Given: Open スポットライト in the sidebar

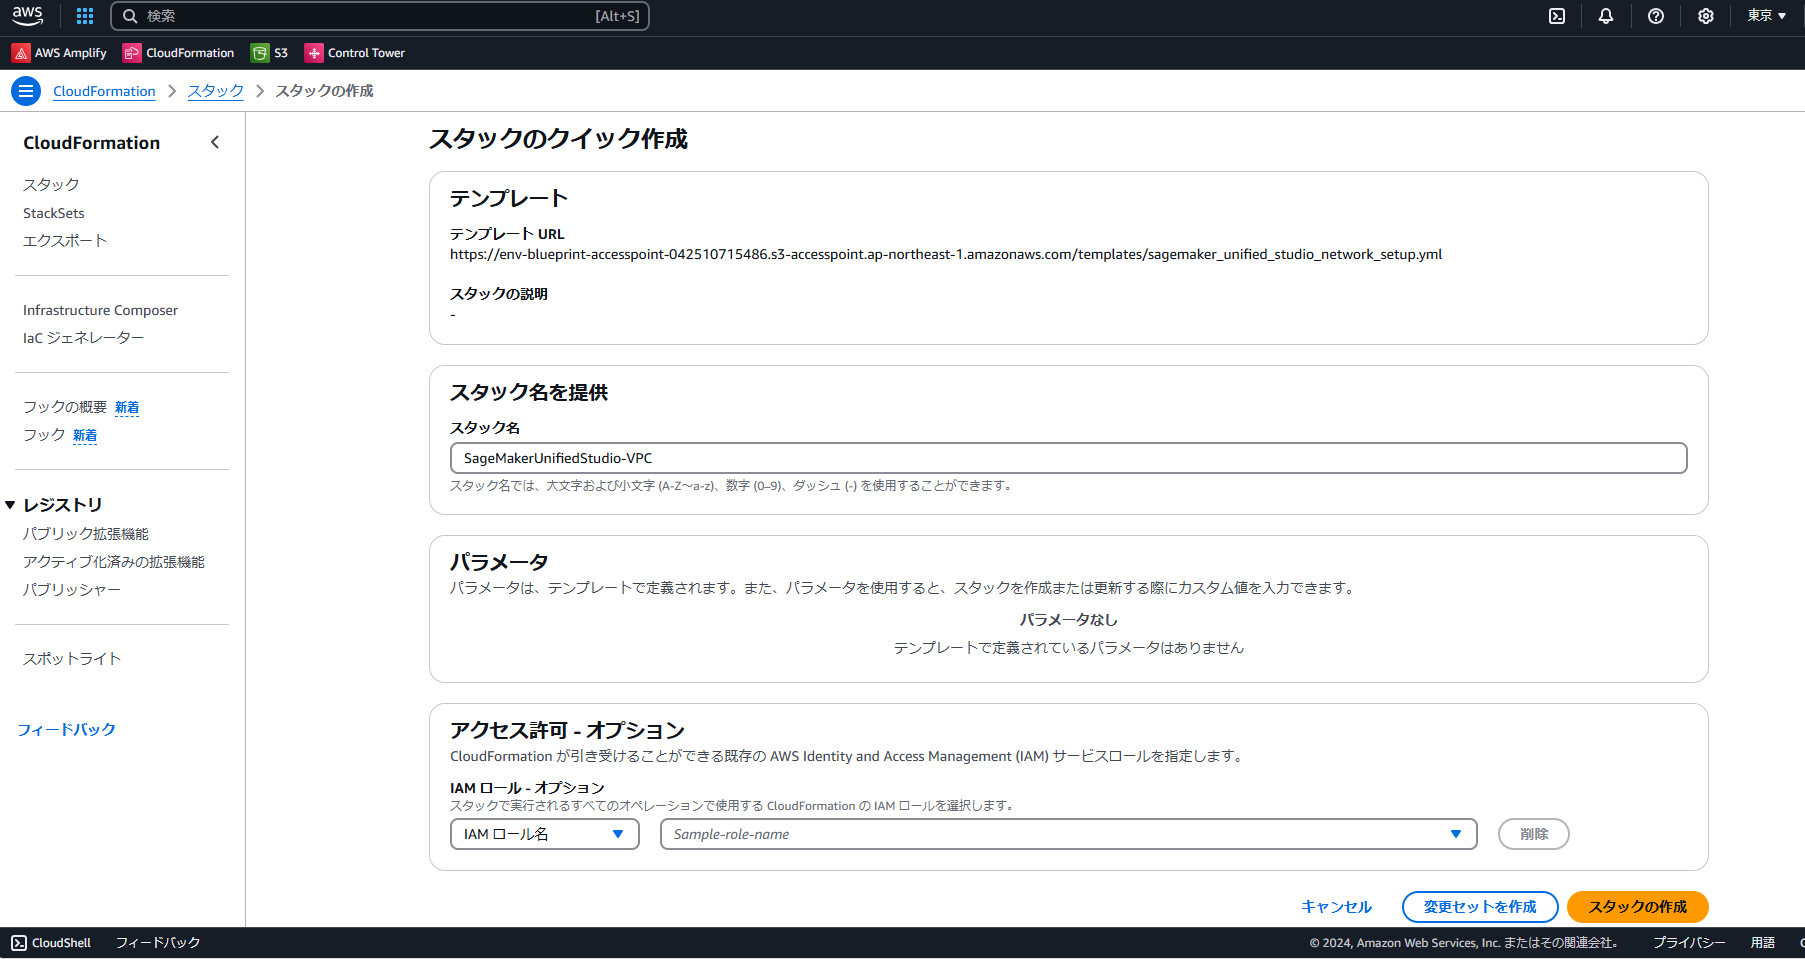Looking at the screenshot, I should pyautogui.click(x=72, y=659).
